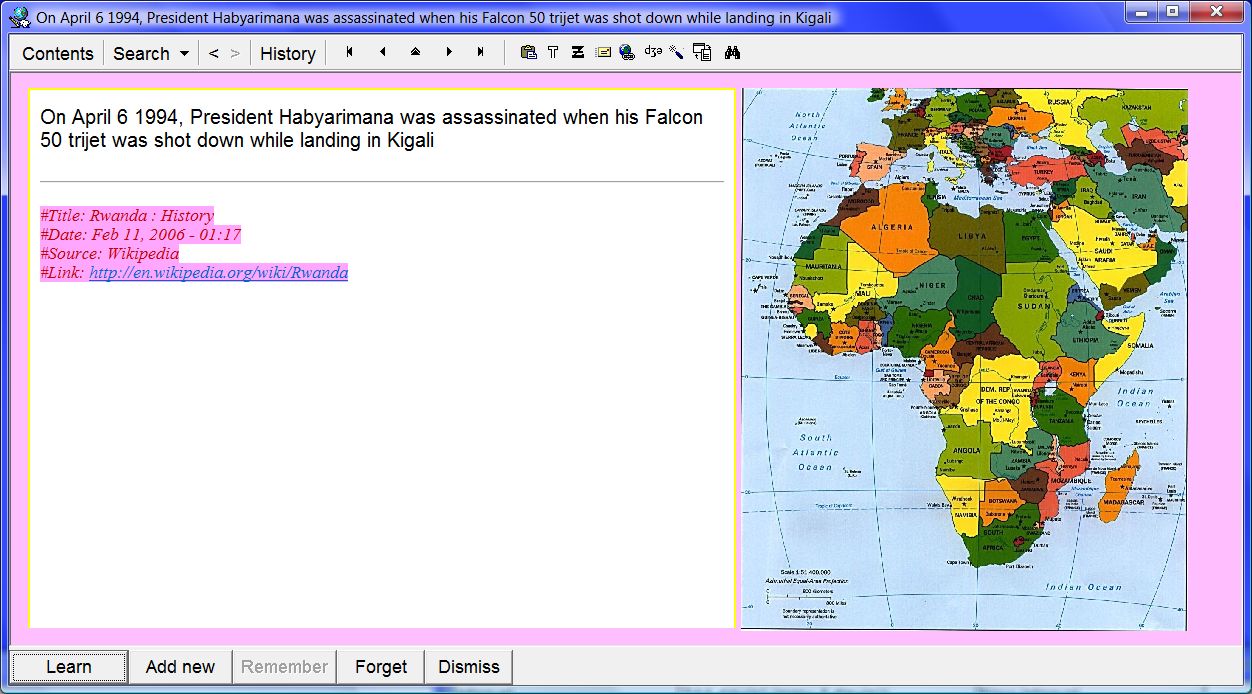
Task: Open the en.wikipedia.org/wiki/Rwanda link
Action: [218, 273]
